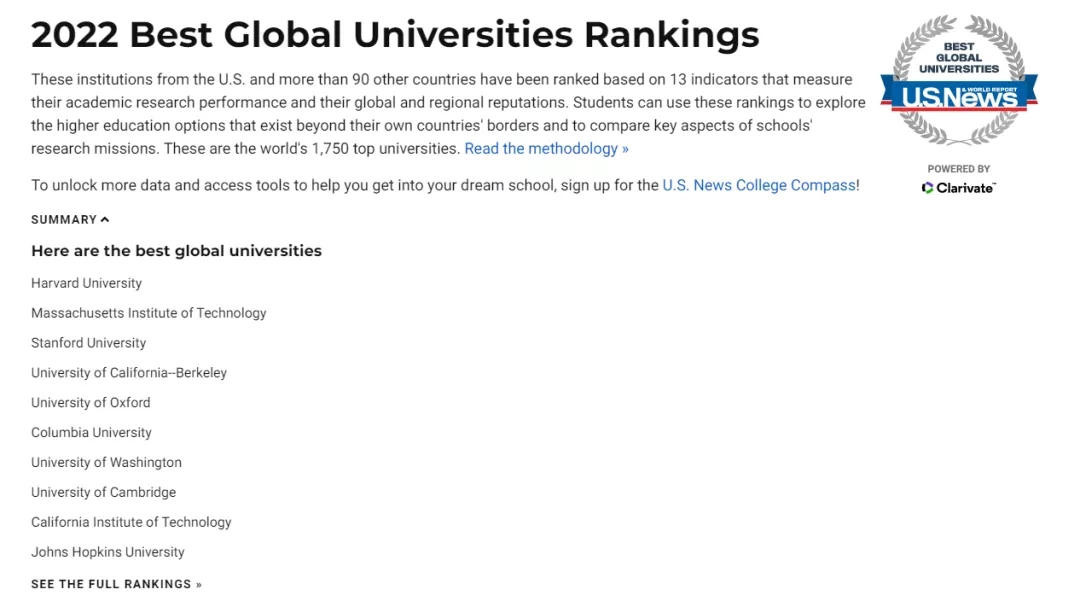
Task: Open California Institute of Technology entry
Action: click(x=131, y=523)
